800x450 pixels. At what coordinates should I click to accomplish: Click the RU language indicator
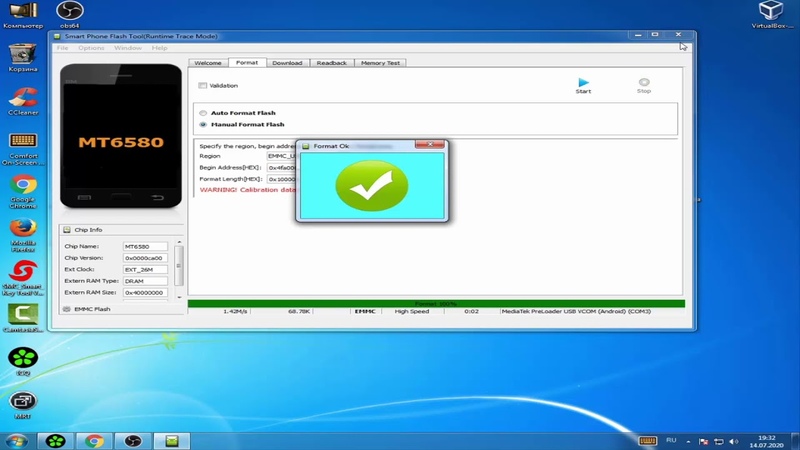click(x=671, y=440)
